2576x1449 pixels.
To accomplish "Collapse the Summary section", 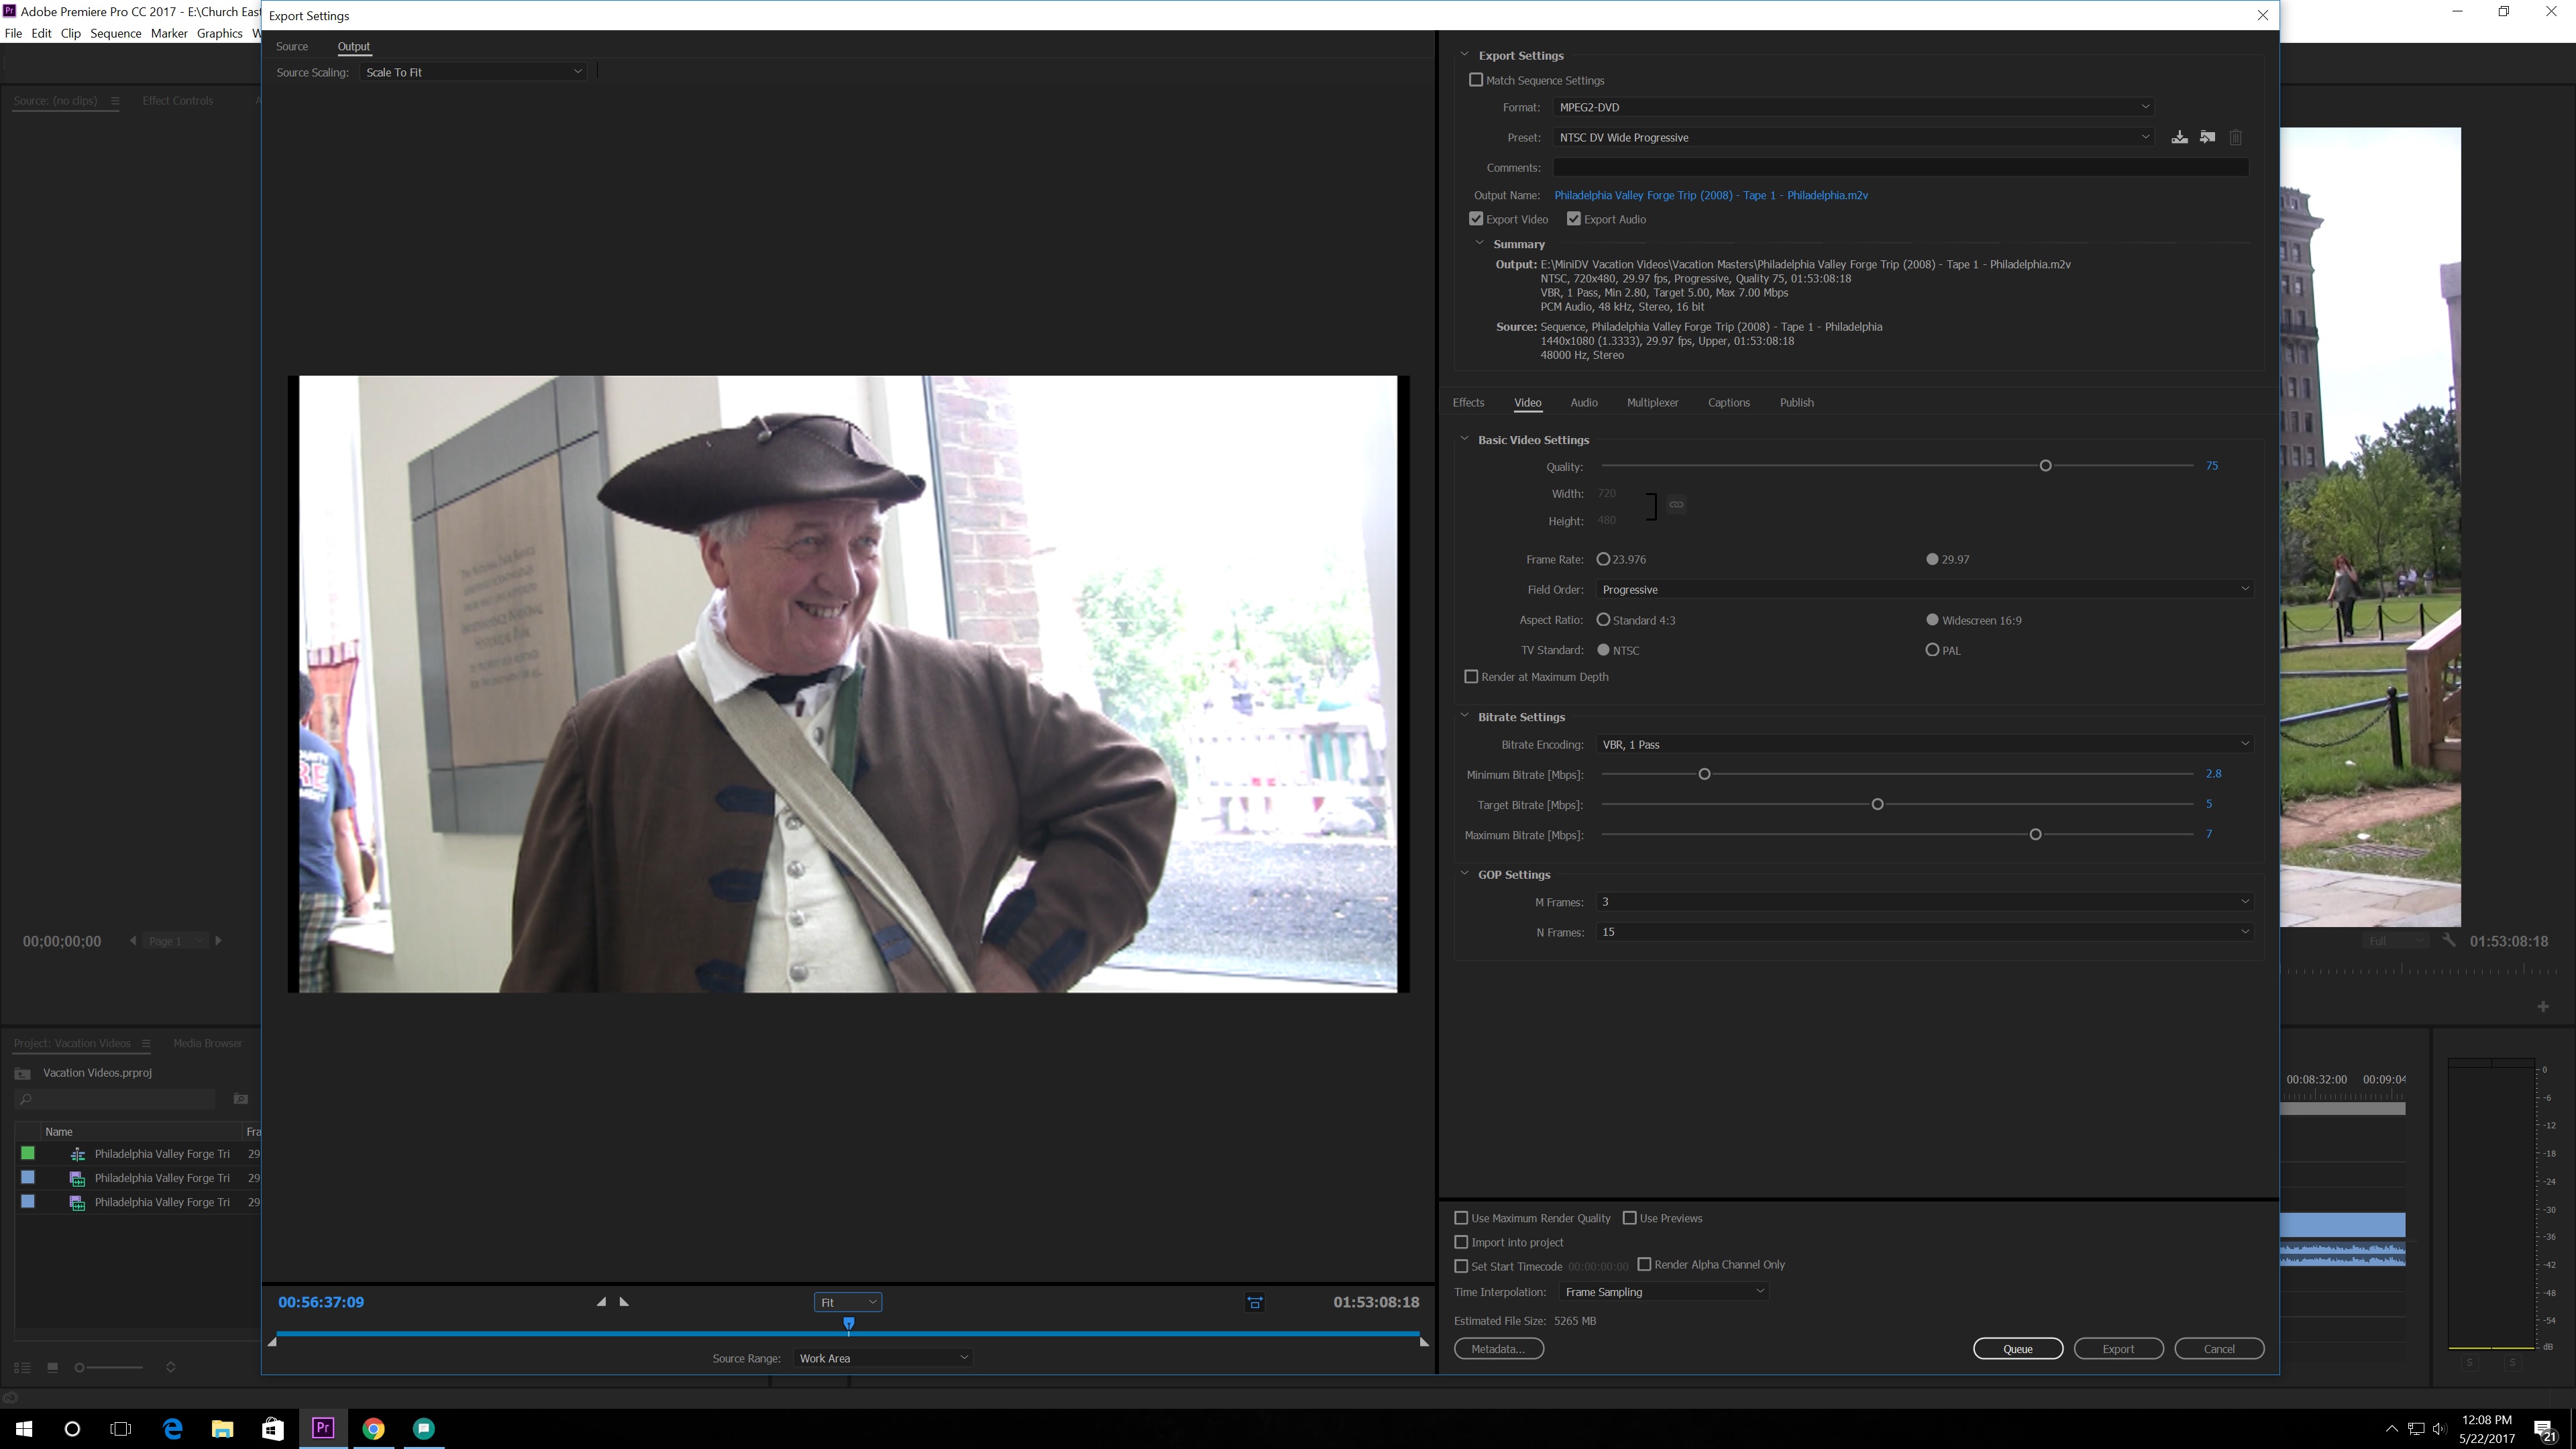I will tap(1480, 243).
